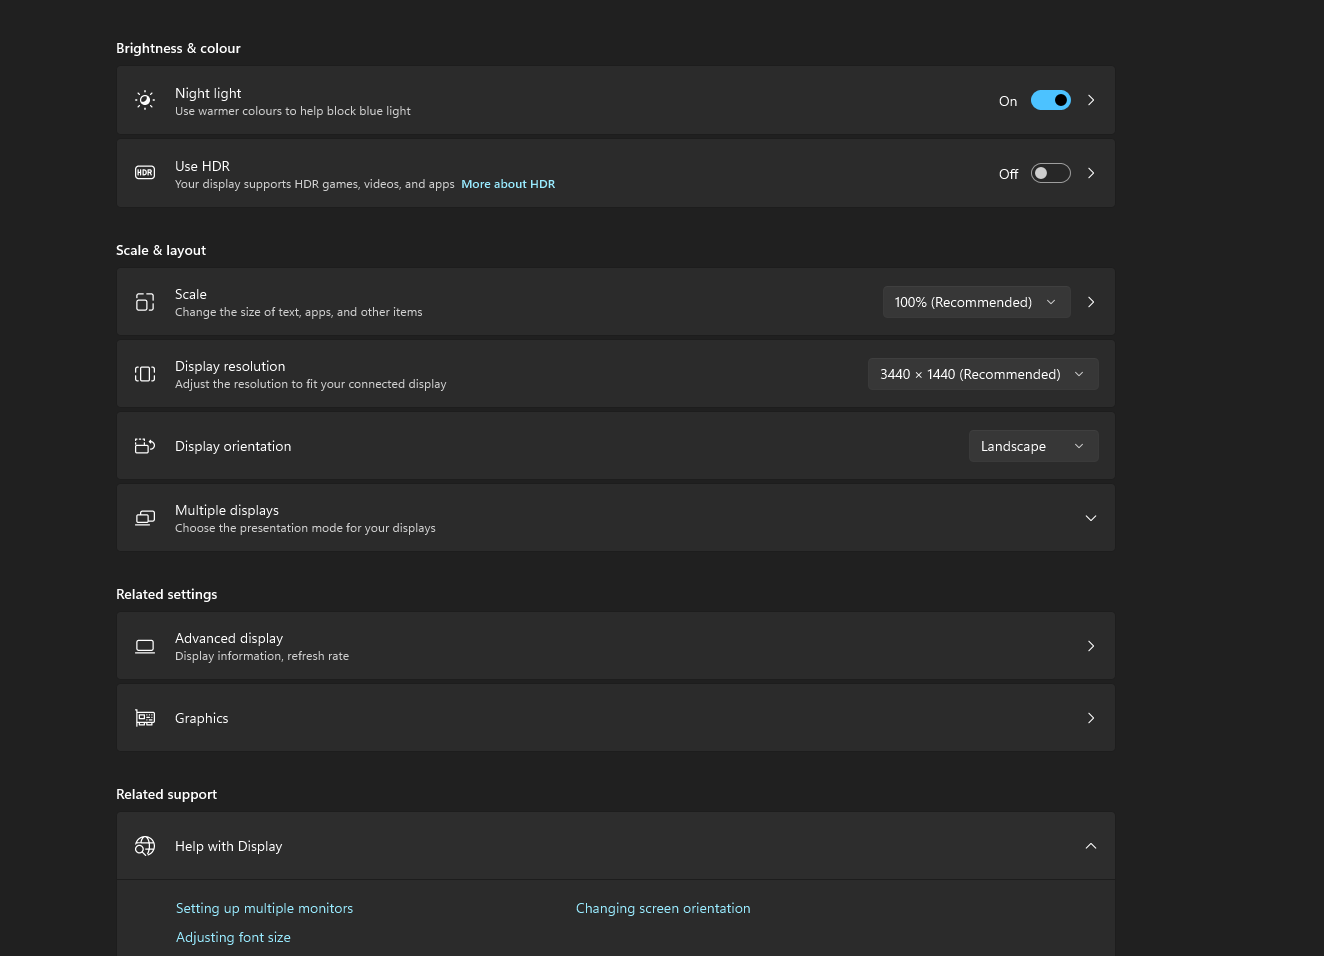Viewport: 1324px width, 956px height.
Task: Open the More about HDR link
Action: pos(508,184)
